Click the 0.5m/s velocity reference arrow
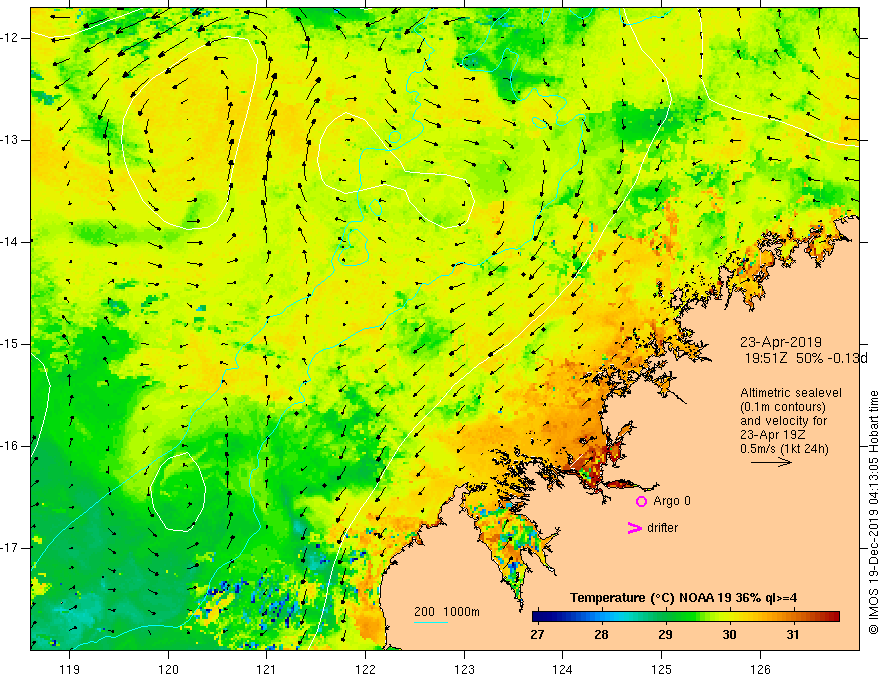 [771, 462]
